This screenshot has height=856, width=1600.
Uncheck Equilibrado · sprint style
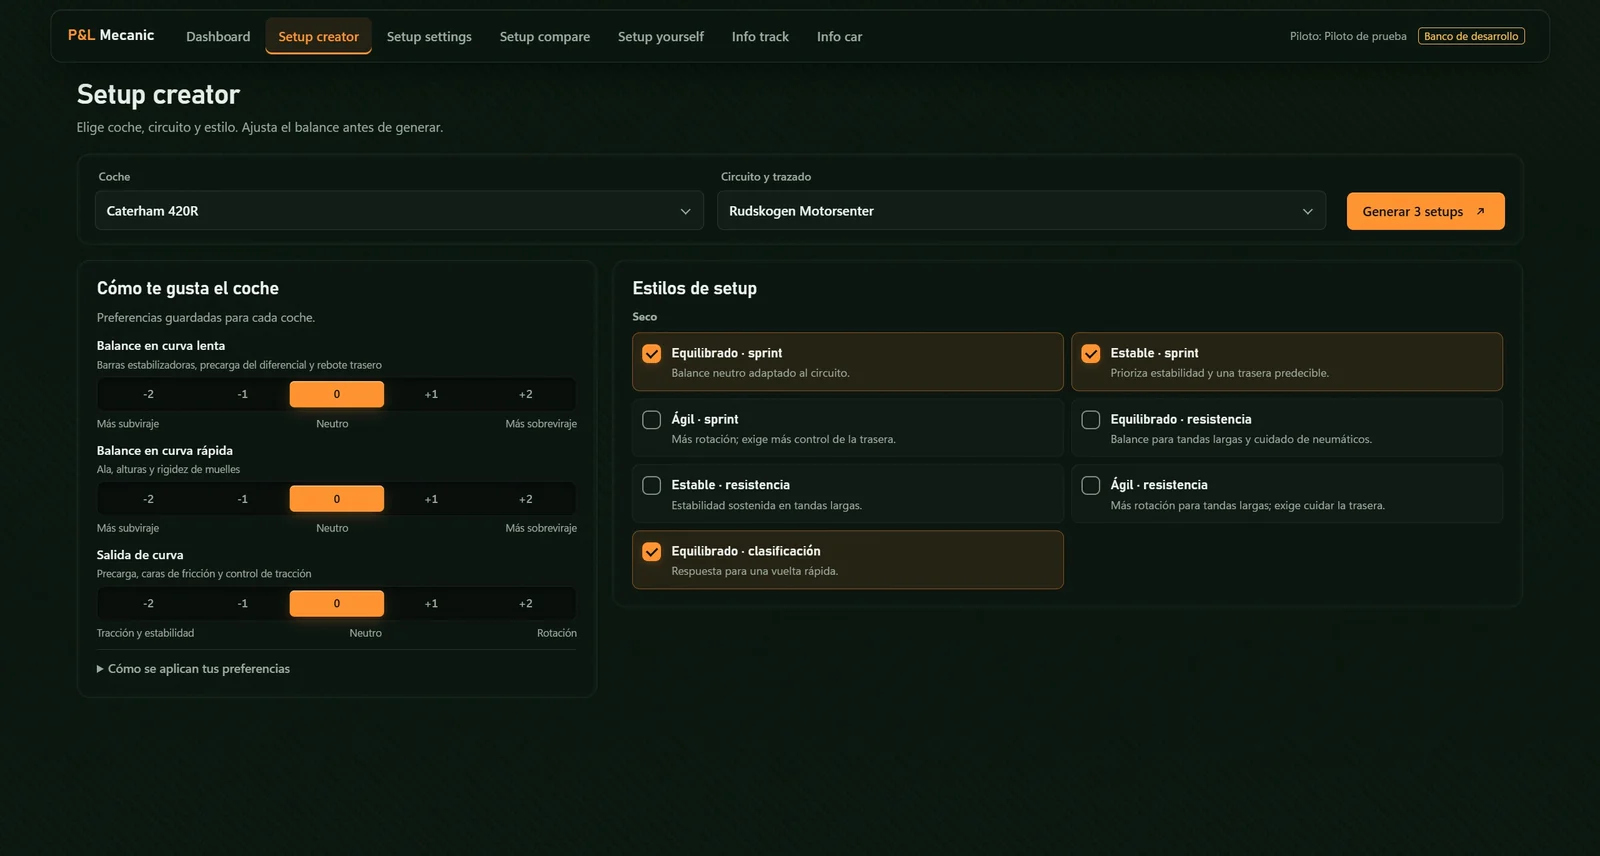point(651,353)
